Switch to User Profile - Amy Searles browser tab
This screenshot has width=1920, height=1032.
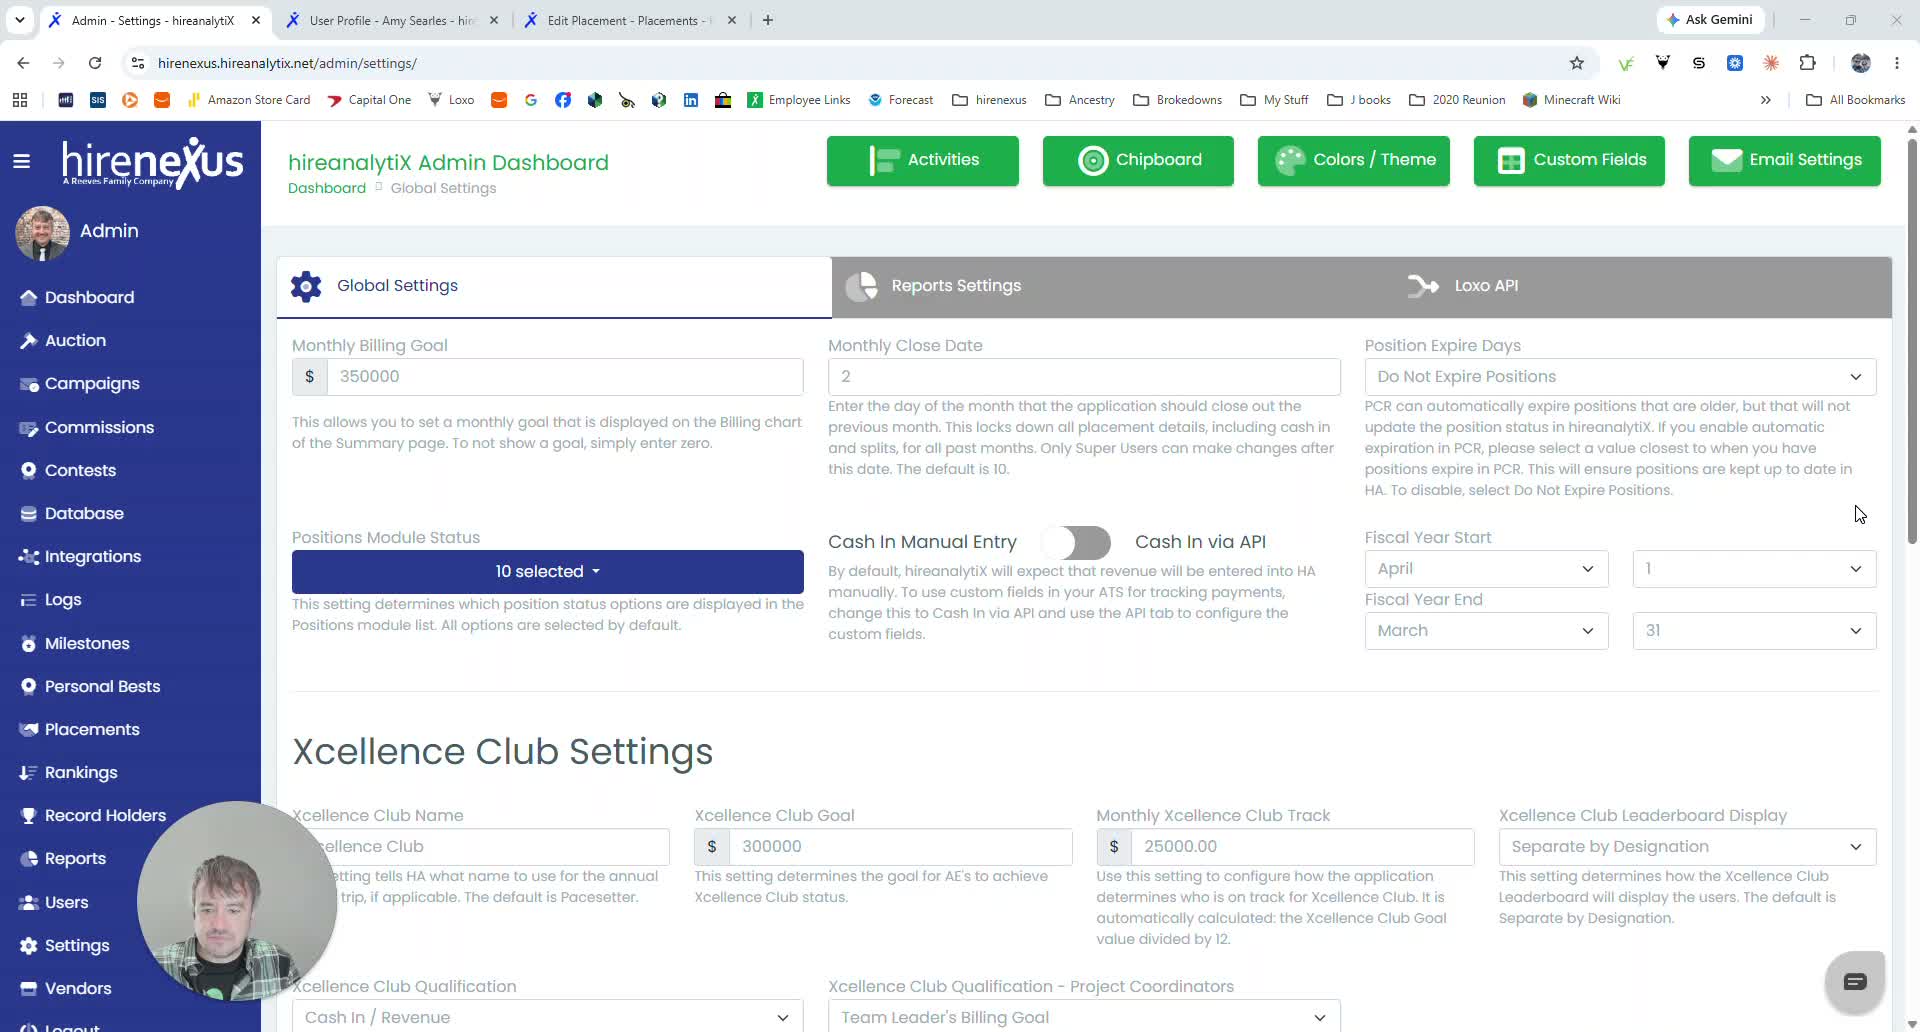(392, 20)
